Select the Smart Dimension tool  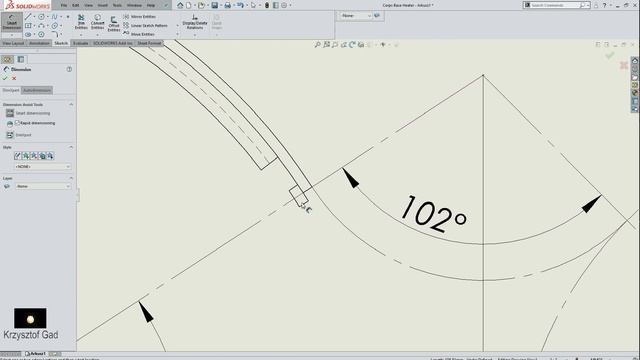(x=11, y=21)
